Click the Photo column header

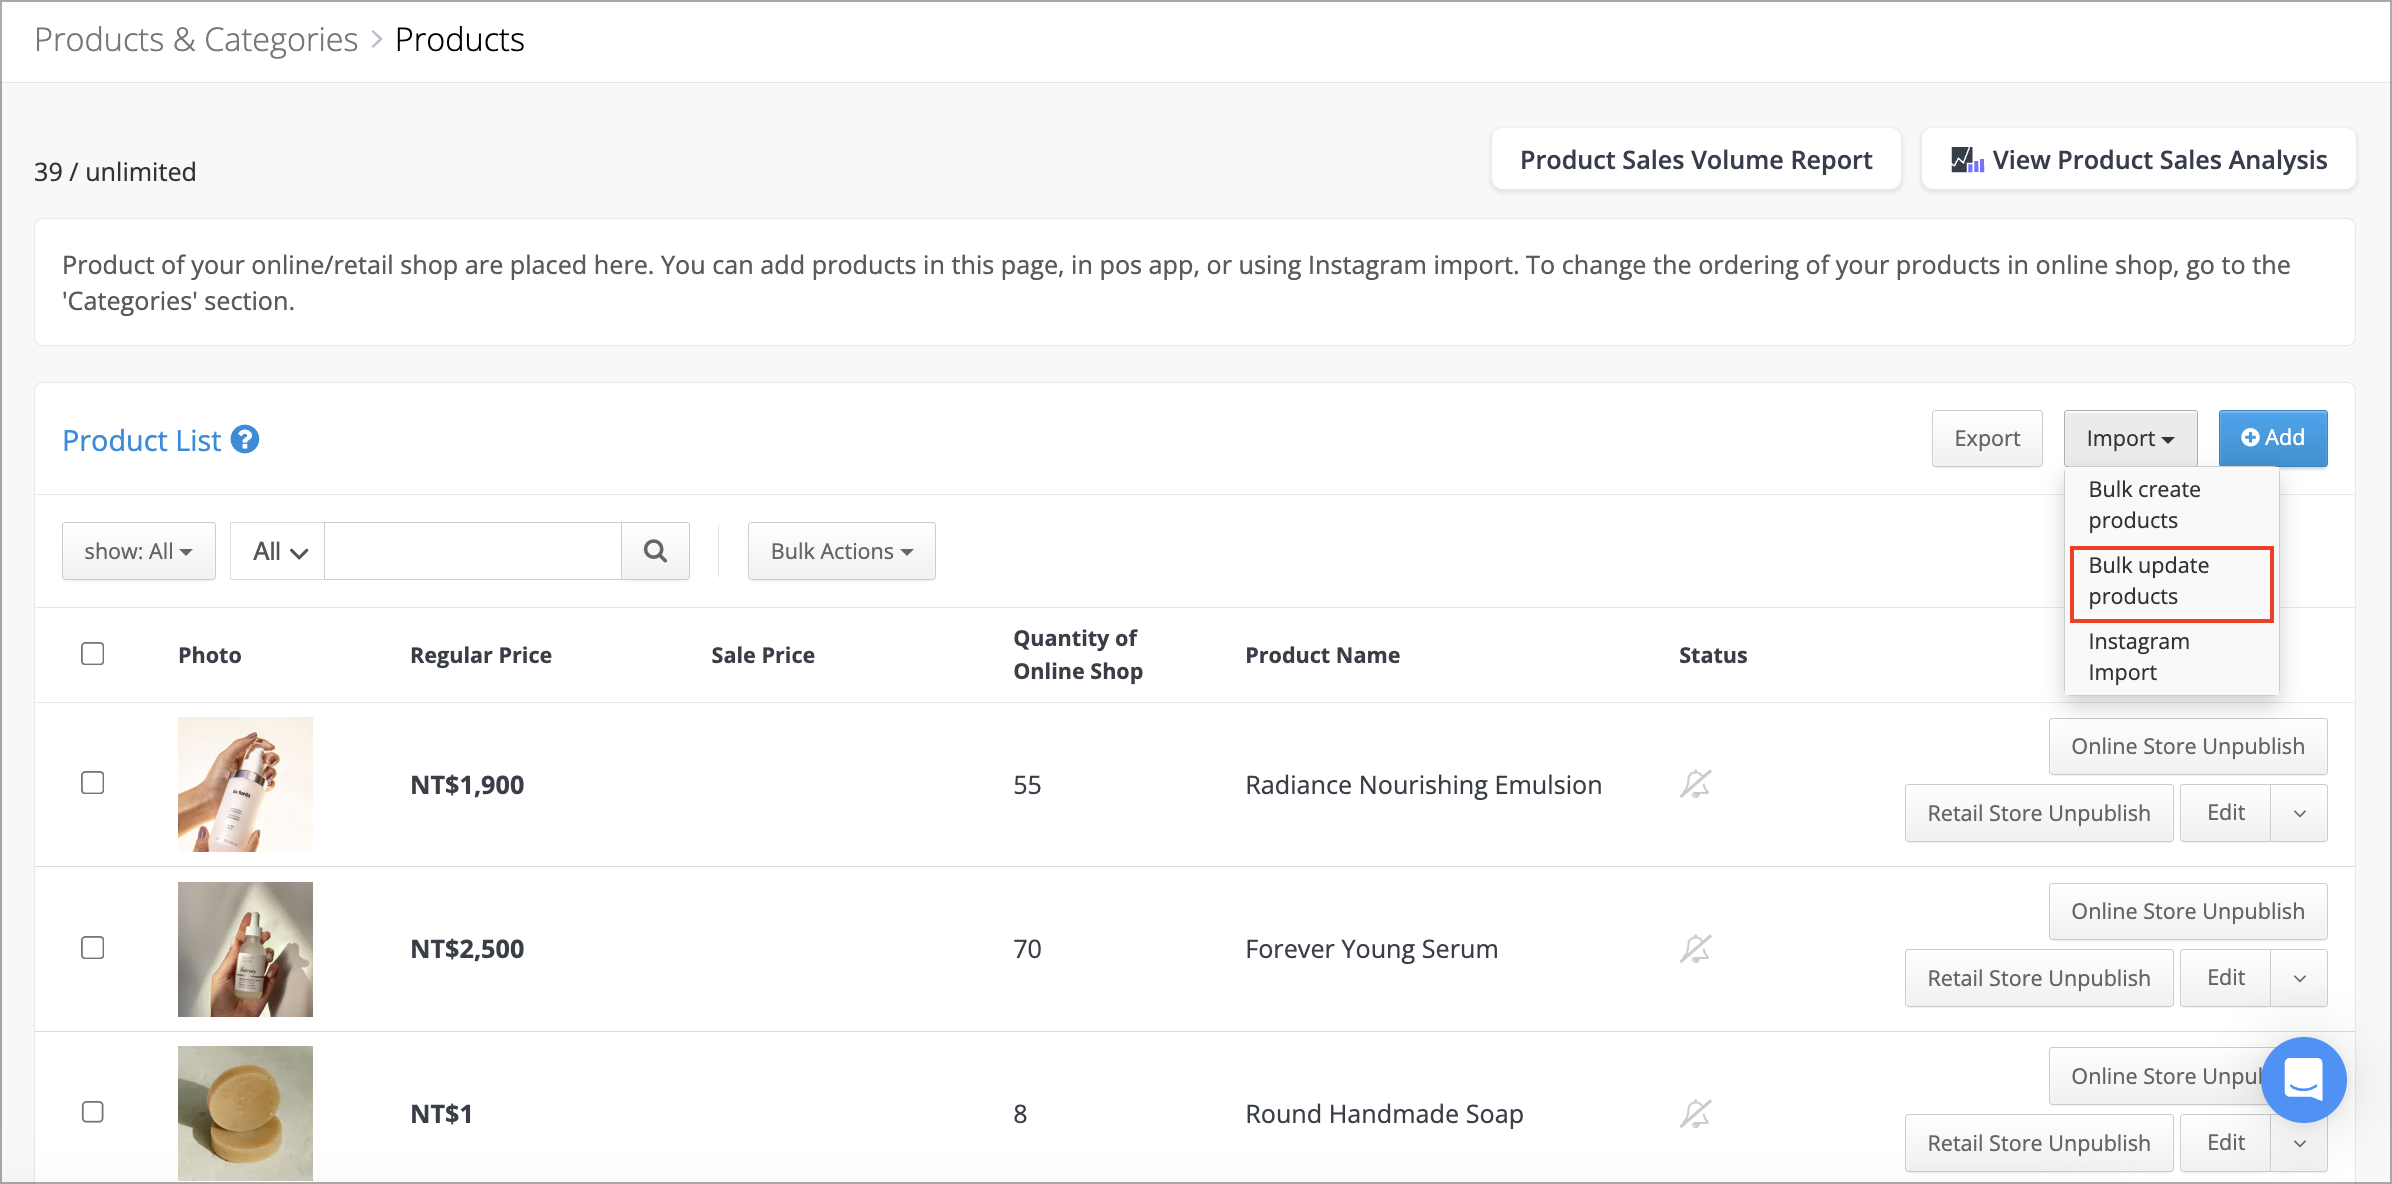pos(210,655)
